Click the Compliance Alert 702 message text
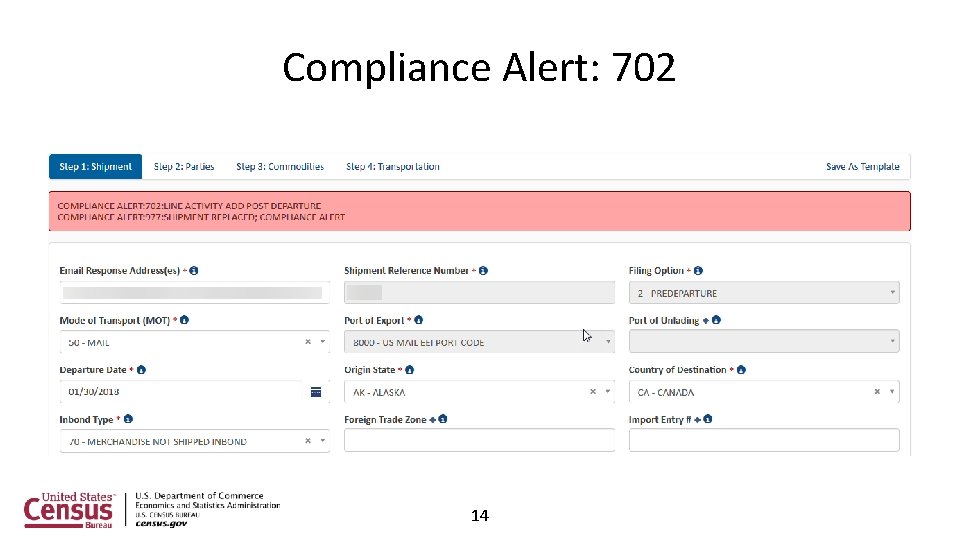 [x=189, y=206]
